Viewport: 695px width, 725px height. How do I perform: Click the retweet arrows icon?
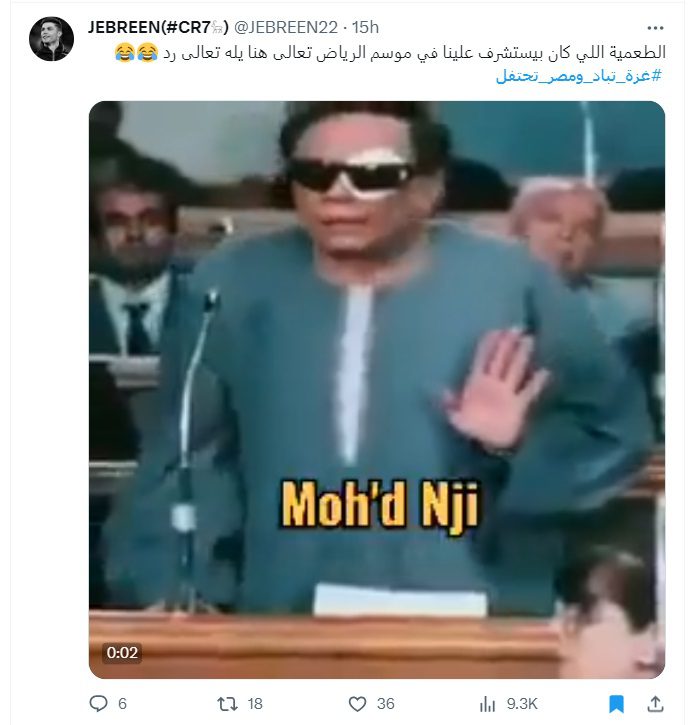pyautogui.click(x=228, y=704)
